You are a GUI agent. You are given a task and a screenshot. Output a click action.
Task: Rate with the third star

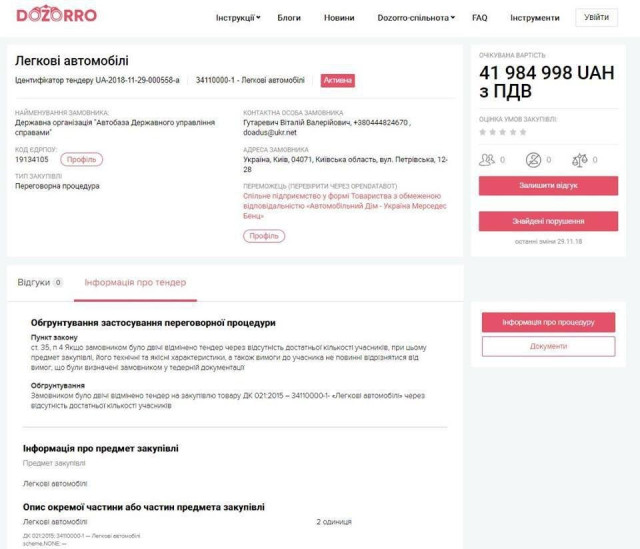pyautogui.click(x=503, y=131)
